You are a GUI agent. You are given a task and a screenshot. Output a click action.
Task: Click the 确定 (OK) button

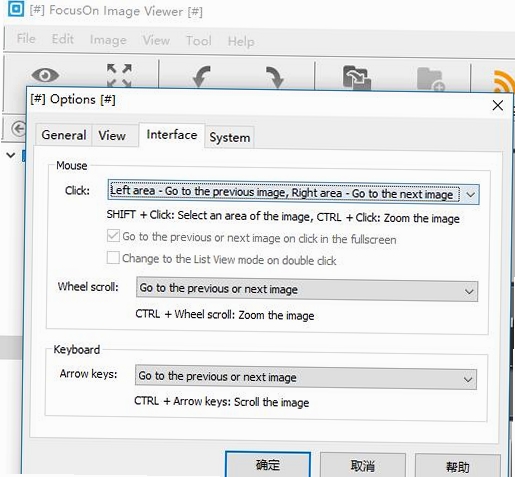(268, 464)
